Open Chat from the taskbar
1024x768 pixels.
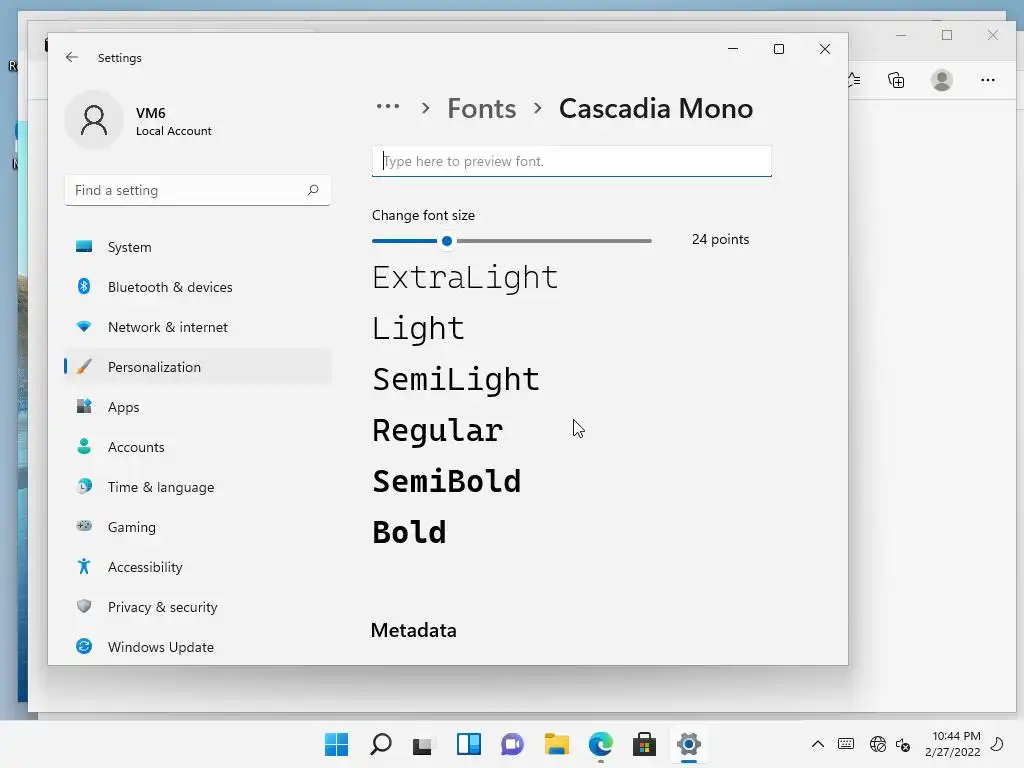(x=513, y=744)
